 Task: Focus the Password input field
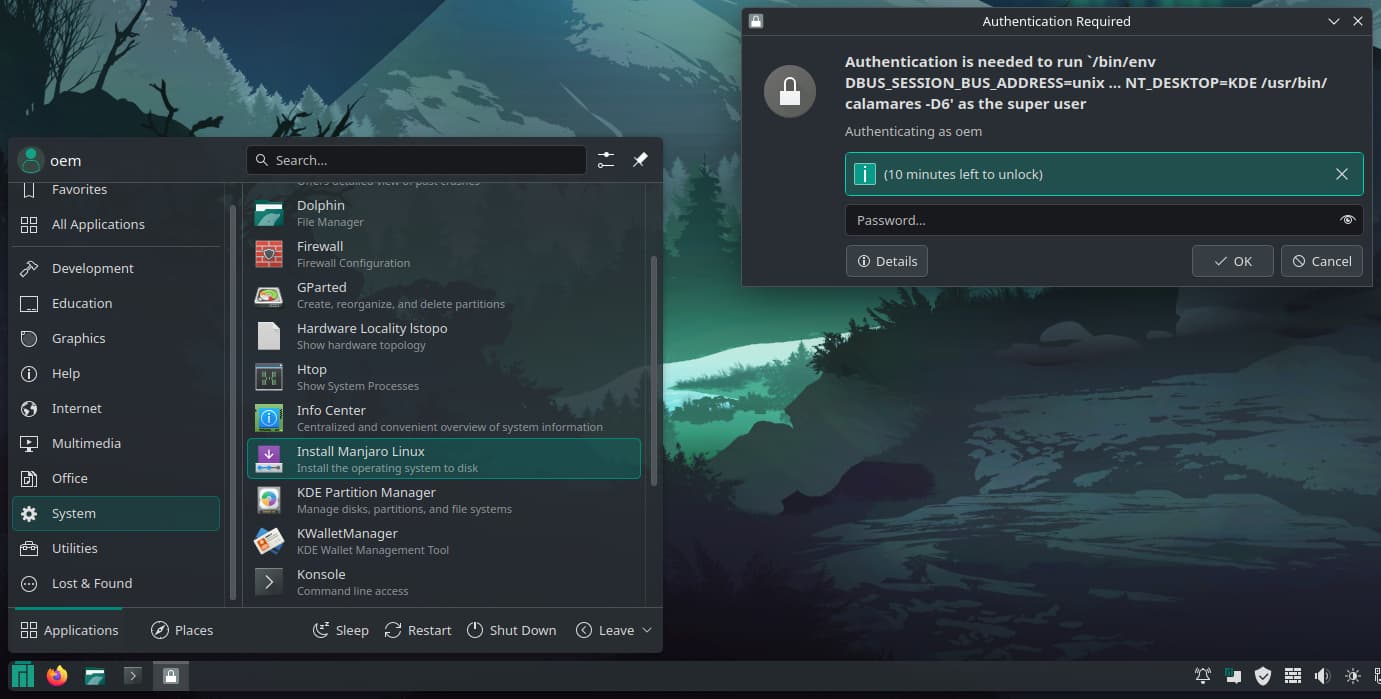[x=1104, y=220]
